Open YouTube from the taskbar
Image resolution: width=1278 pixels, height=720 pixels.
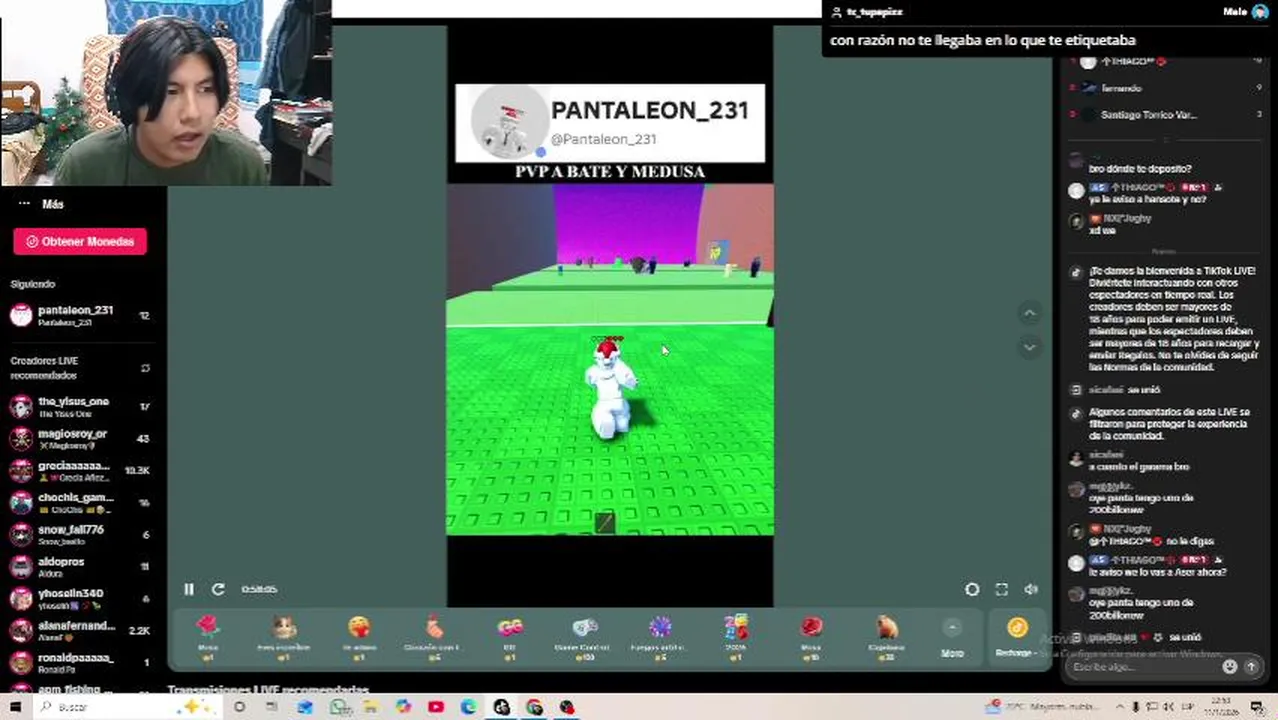(x=436, y=707)
